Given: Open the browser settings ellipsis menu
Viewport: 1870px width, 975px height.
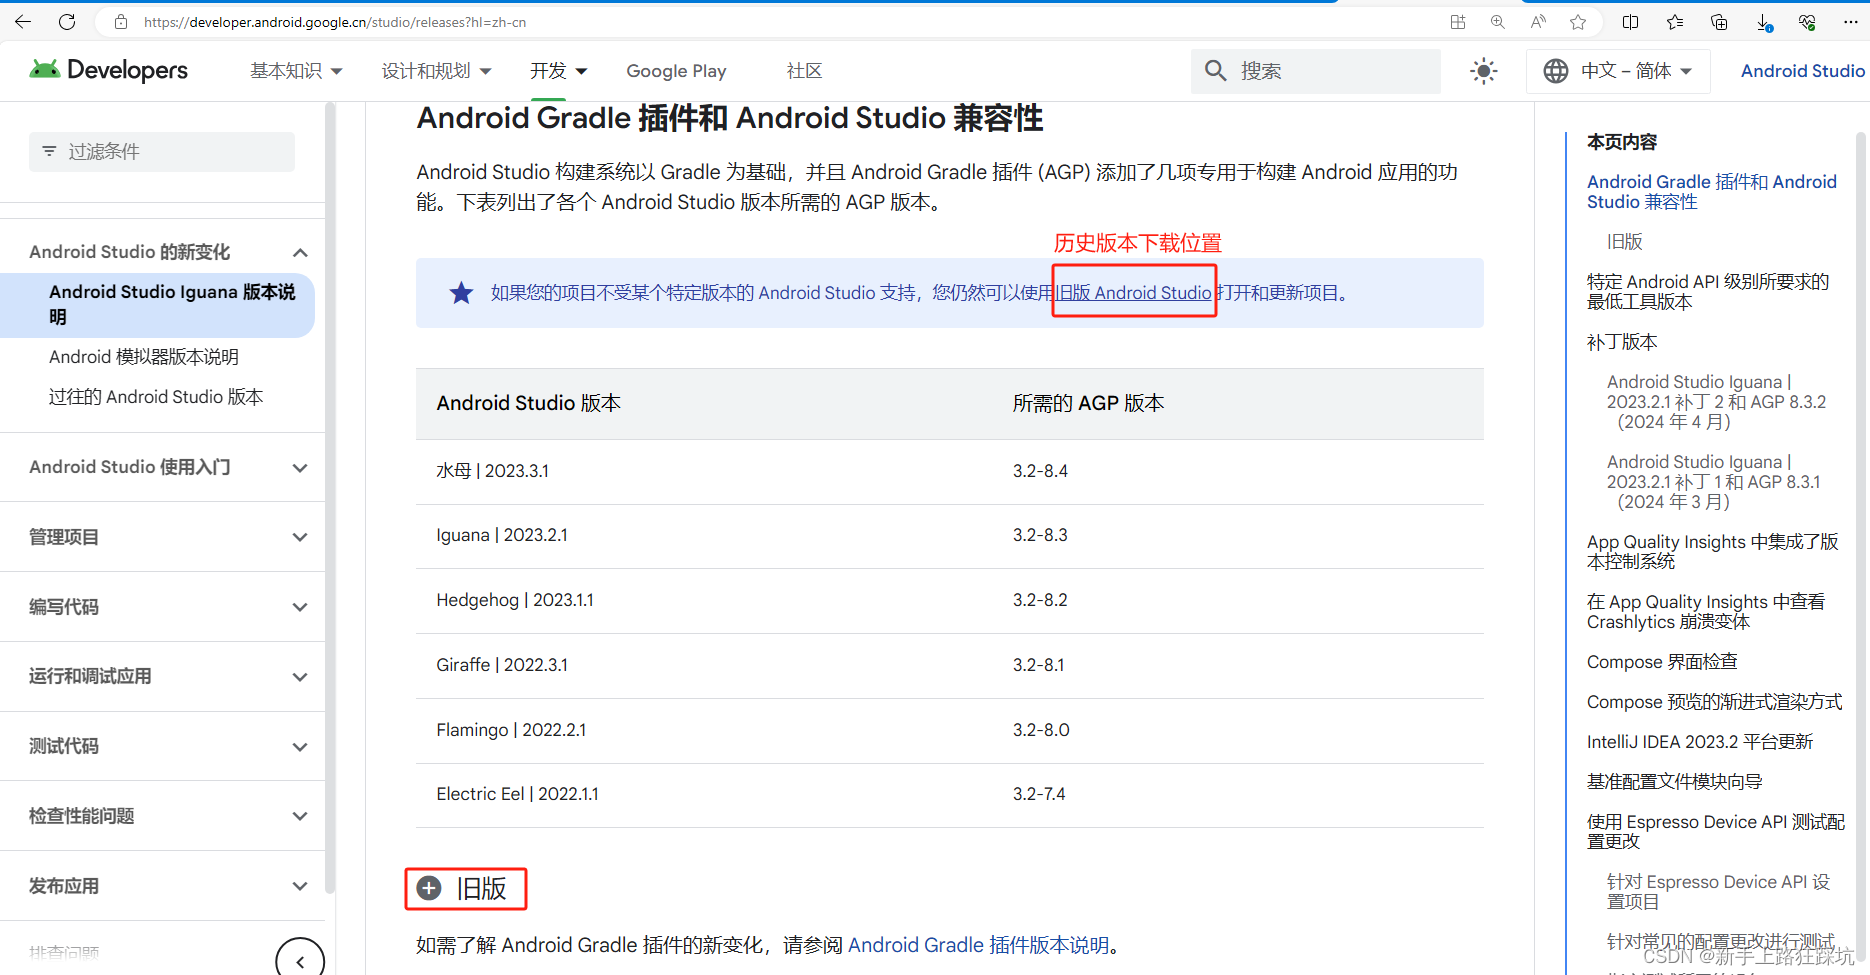Looking at the screenshot, I should 1851,22.
